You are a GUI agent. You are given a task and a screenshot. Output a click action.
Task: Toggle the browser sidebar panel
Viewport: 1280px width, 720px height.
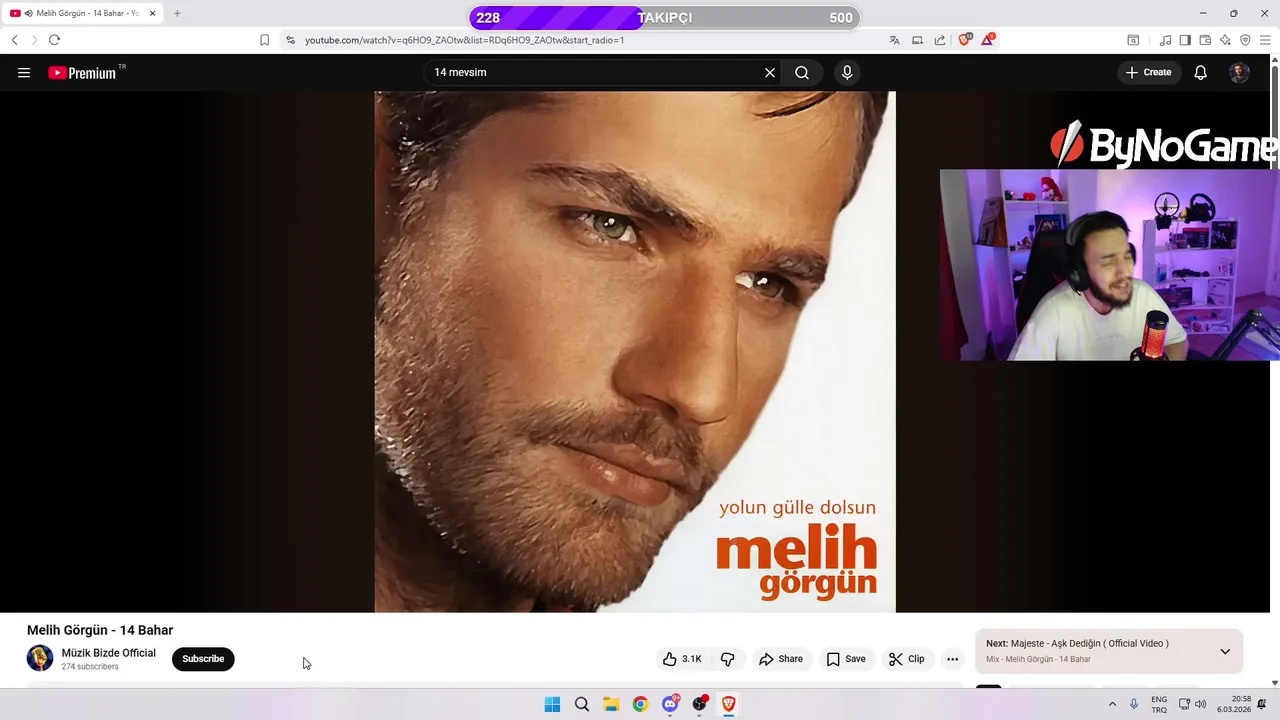(1185, 40)
